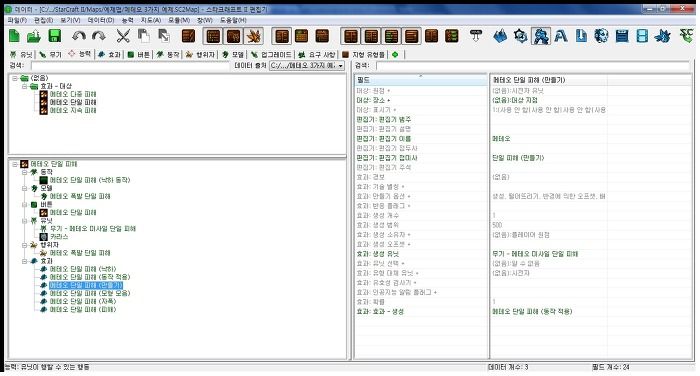Click the 필드 column header
This screenshot has height=376, width=700.
tap(421, 80)
